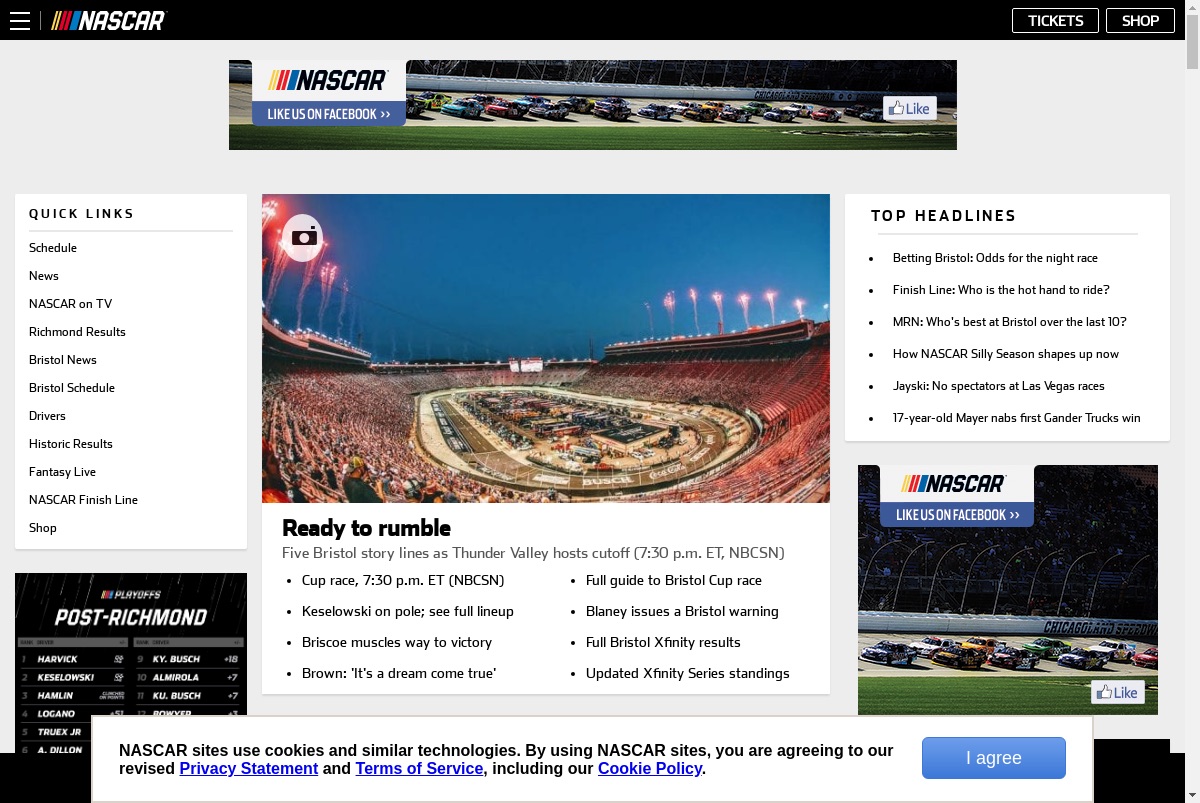The height and width of the screenshot is (803, 1200).
Task: Click the NASCAR logo in header
Action: click(109, 20)
